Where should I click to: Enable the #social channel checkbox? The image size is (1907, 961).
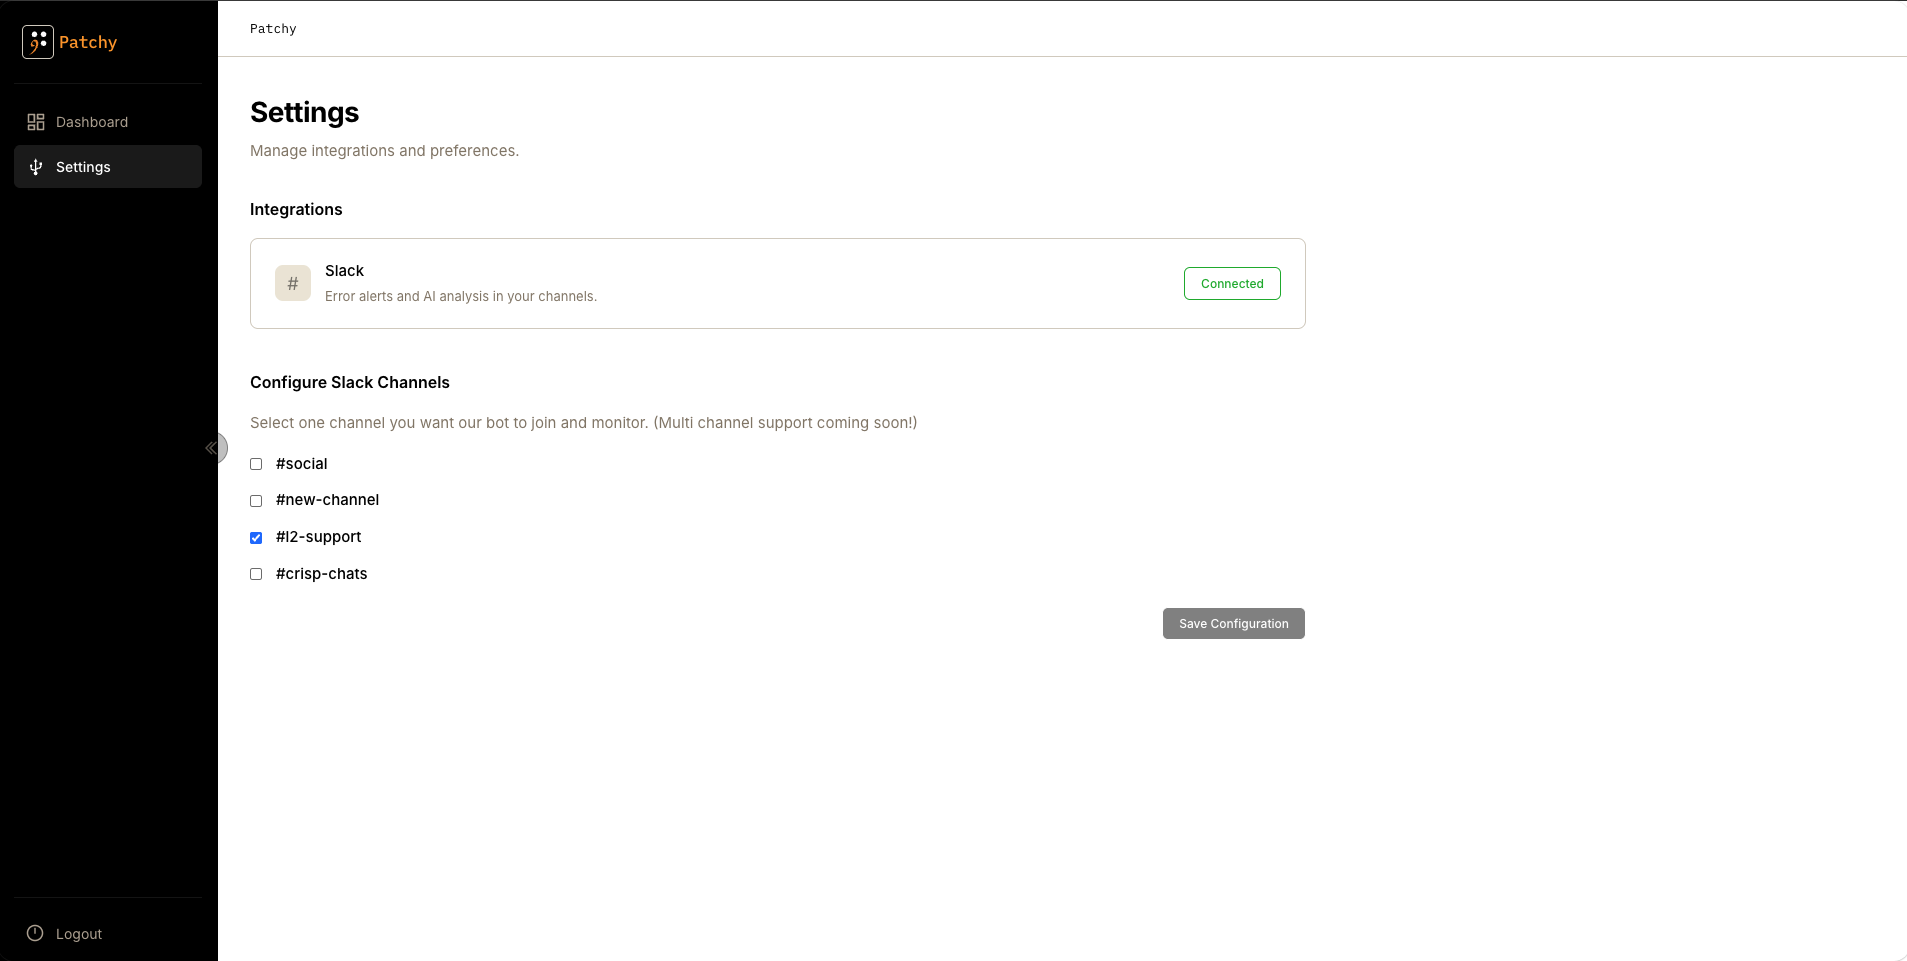pos(256,464)
